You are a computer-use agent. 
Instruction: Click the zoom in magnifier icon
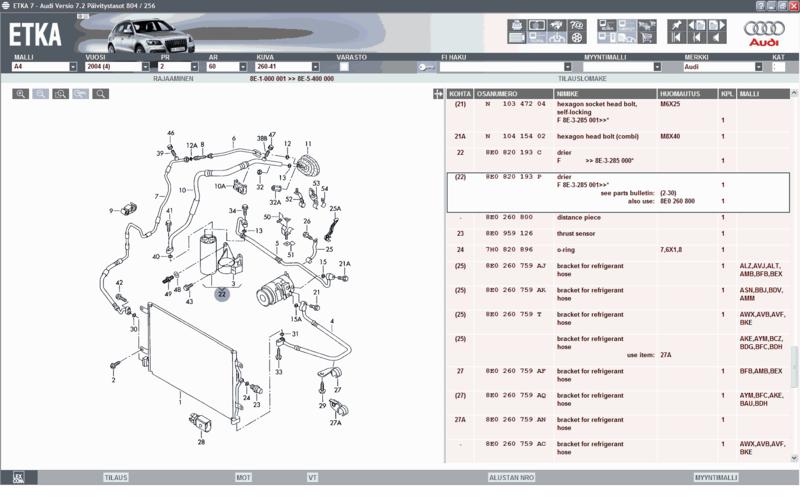point(21,94)
